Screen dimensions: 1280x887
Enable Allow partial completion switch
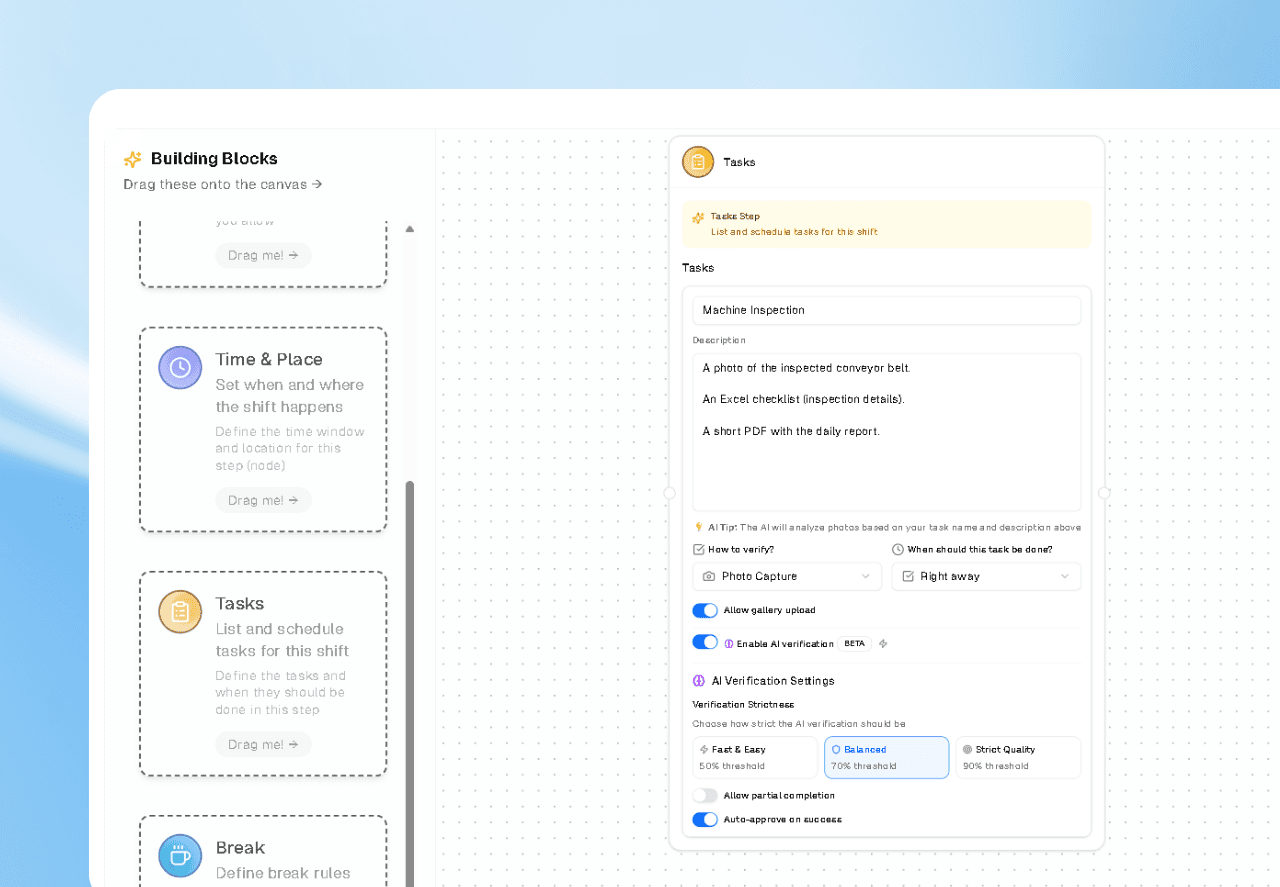click(x=705, y=795)
